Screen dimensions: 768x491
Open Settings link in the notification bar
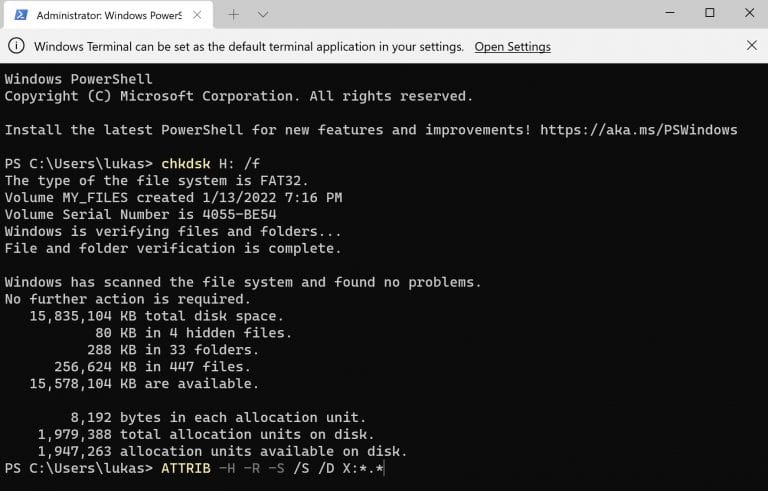pos(512,47)
